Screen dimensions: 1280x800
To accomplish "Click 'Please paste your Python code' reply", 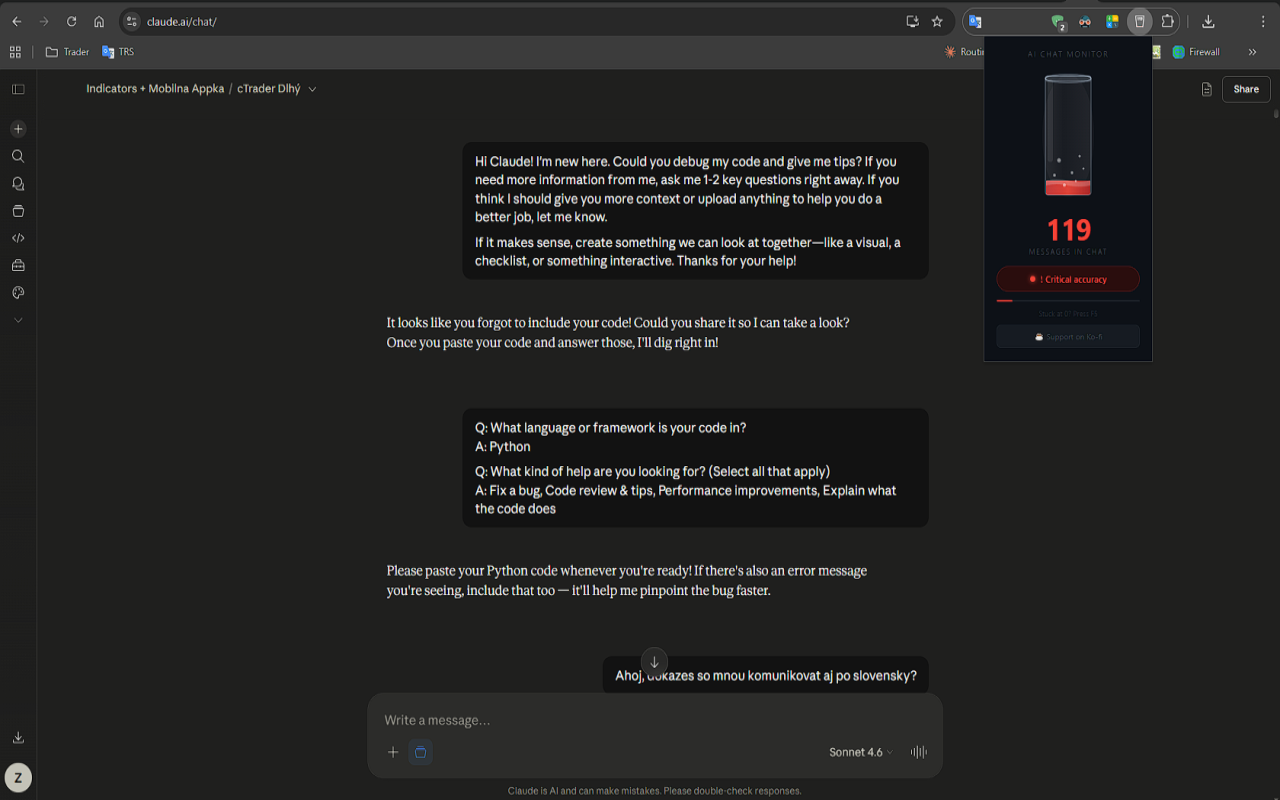I will click(x=627, y=580).
